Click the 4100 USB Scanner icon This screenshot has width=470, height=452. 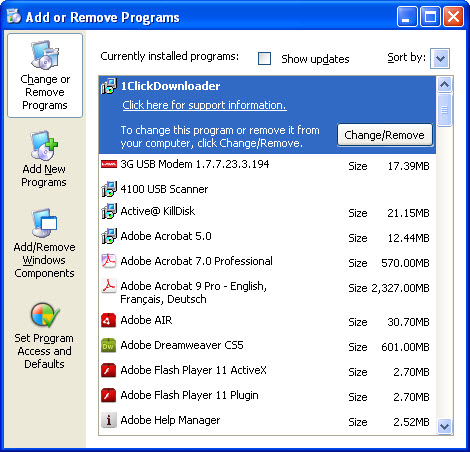tap(109, 189)
